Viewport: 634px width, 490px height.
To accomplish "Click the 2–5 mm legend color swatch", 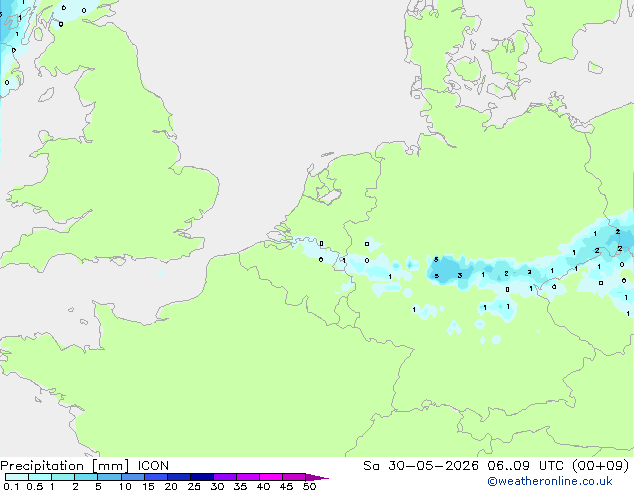I will [86, 477].
